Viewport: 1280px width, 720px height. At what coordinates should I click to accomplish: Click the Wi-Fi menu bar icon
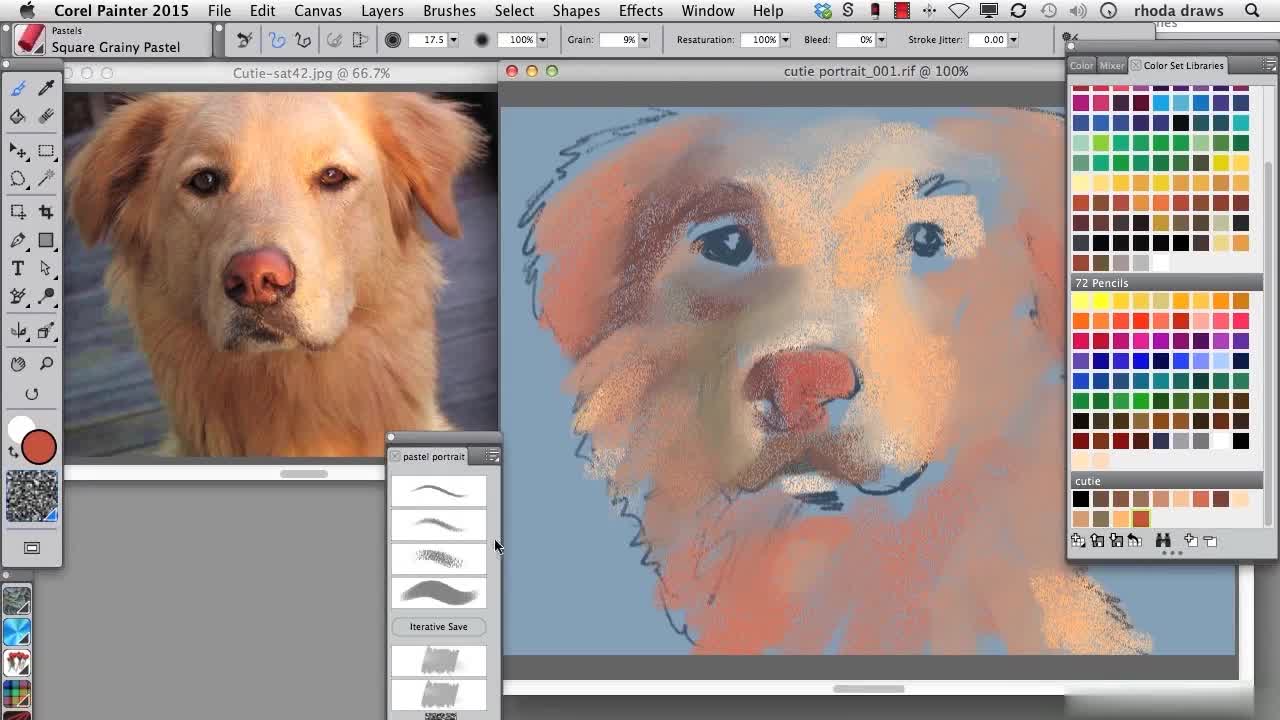point(958,11)
